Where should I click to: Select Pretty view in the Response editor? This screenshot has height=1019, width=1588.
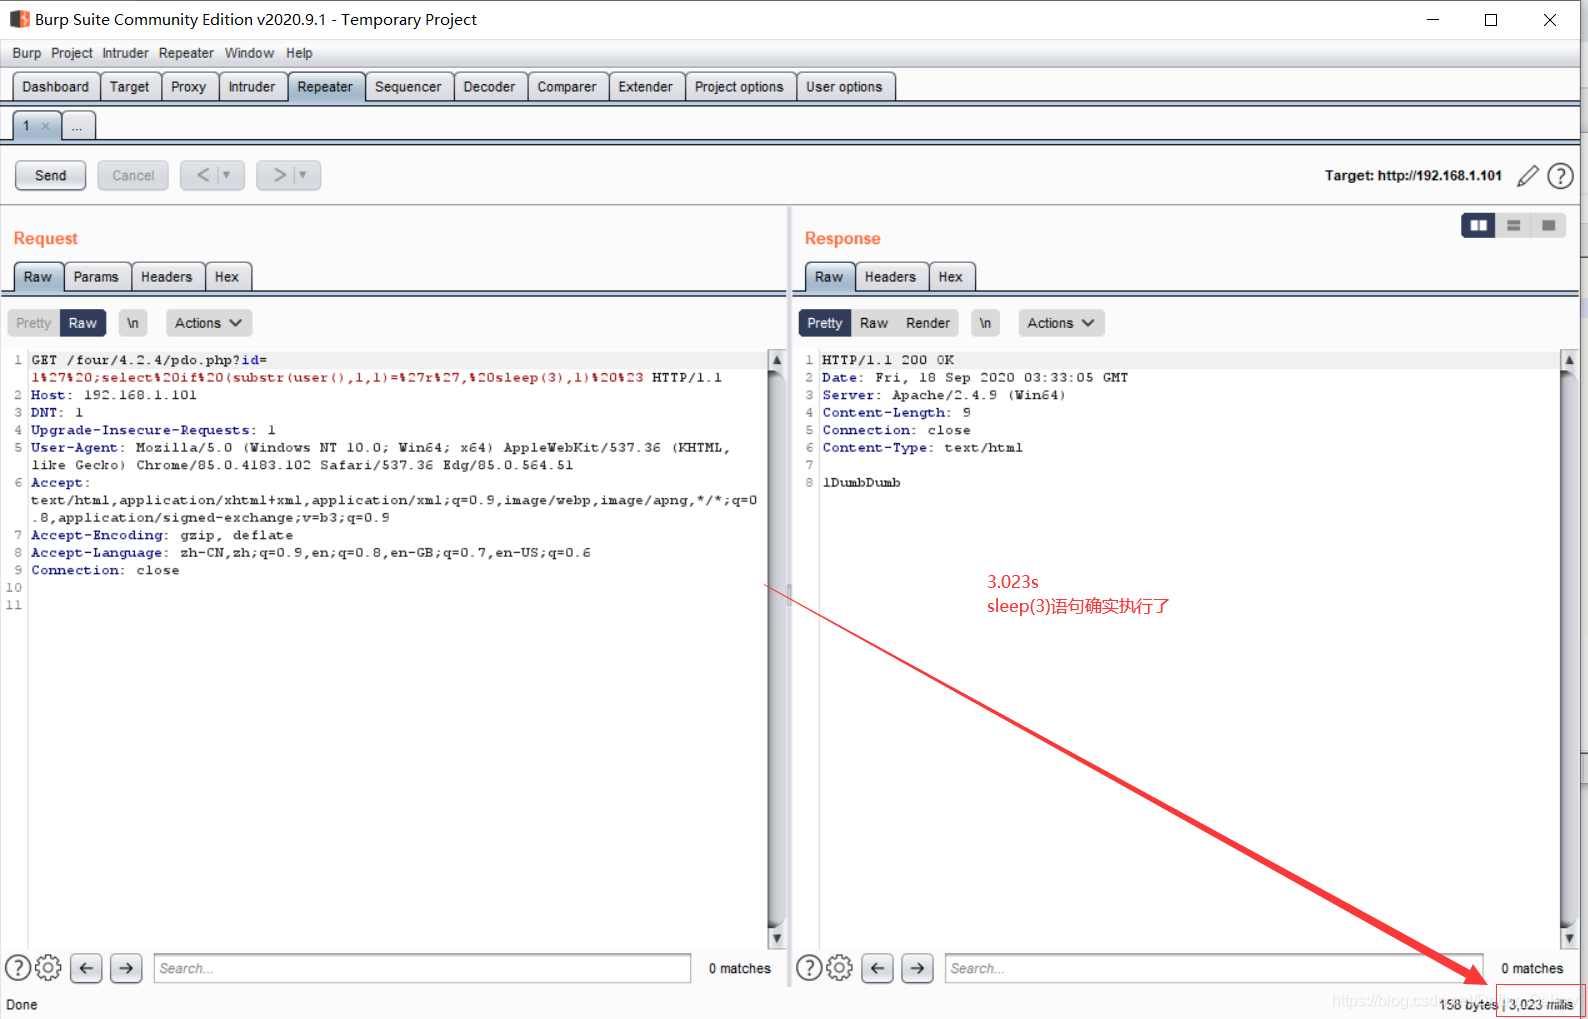pyautogui.click(x=825, y=323)
